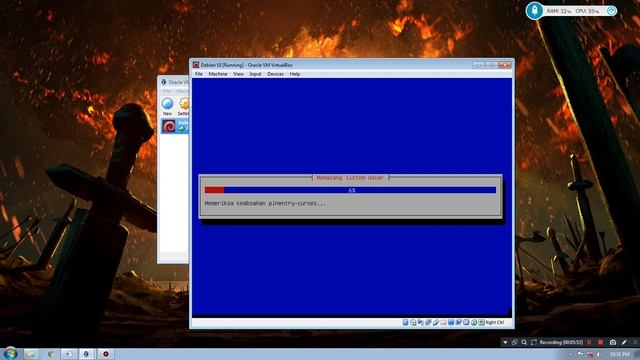Click the recorder region selection icon
This screenshot has width=640, height=360.
tap(534, 342)
